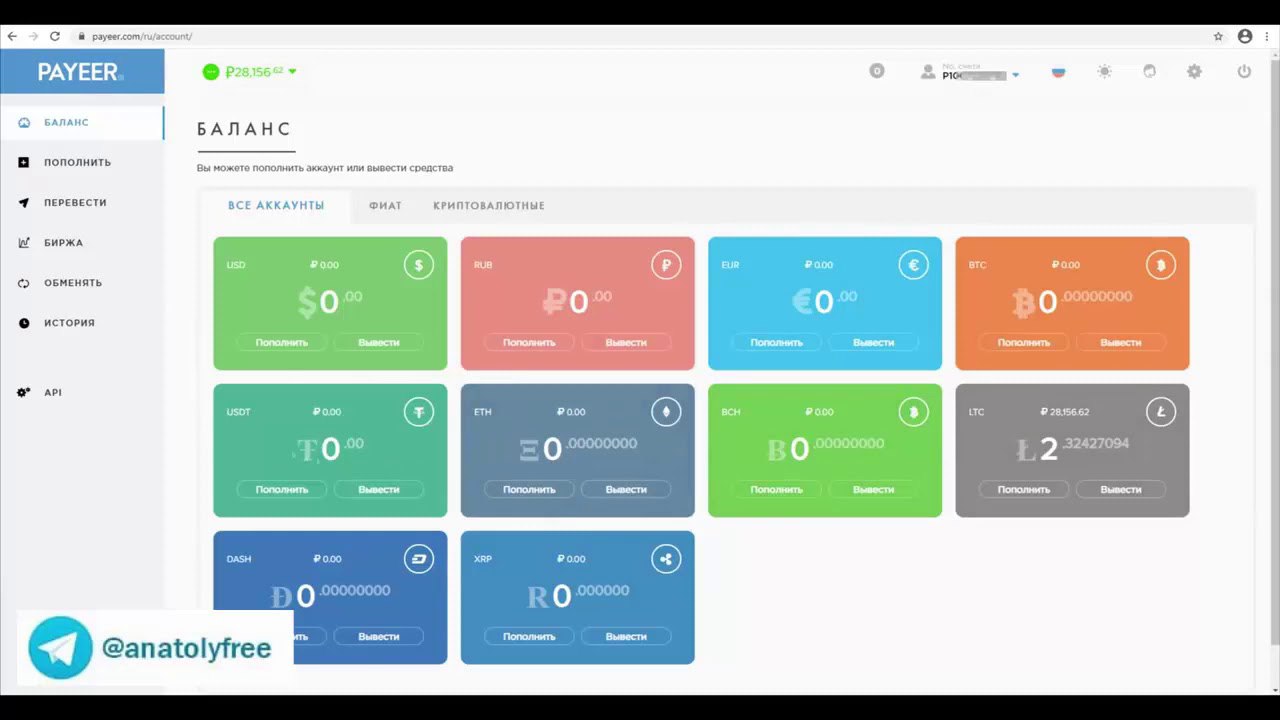Click Вывести on the BCH card
Image resolution: width=1280 pixels, height=720 pixels.
click(874, 489)
